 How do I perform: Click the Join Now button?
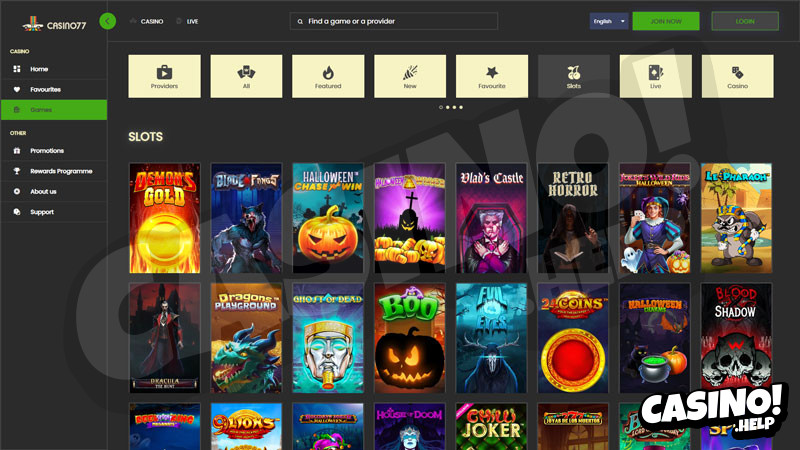666,21
